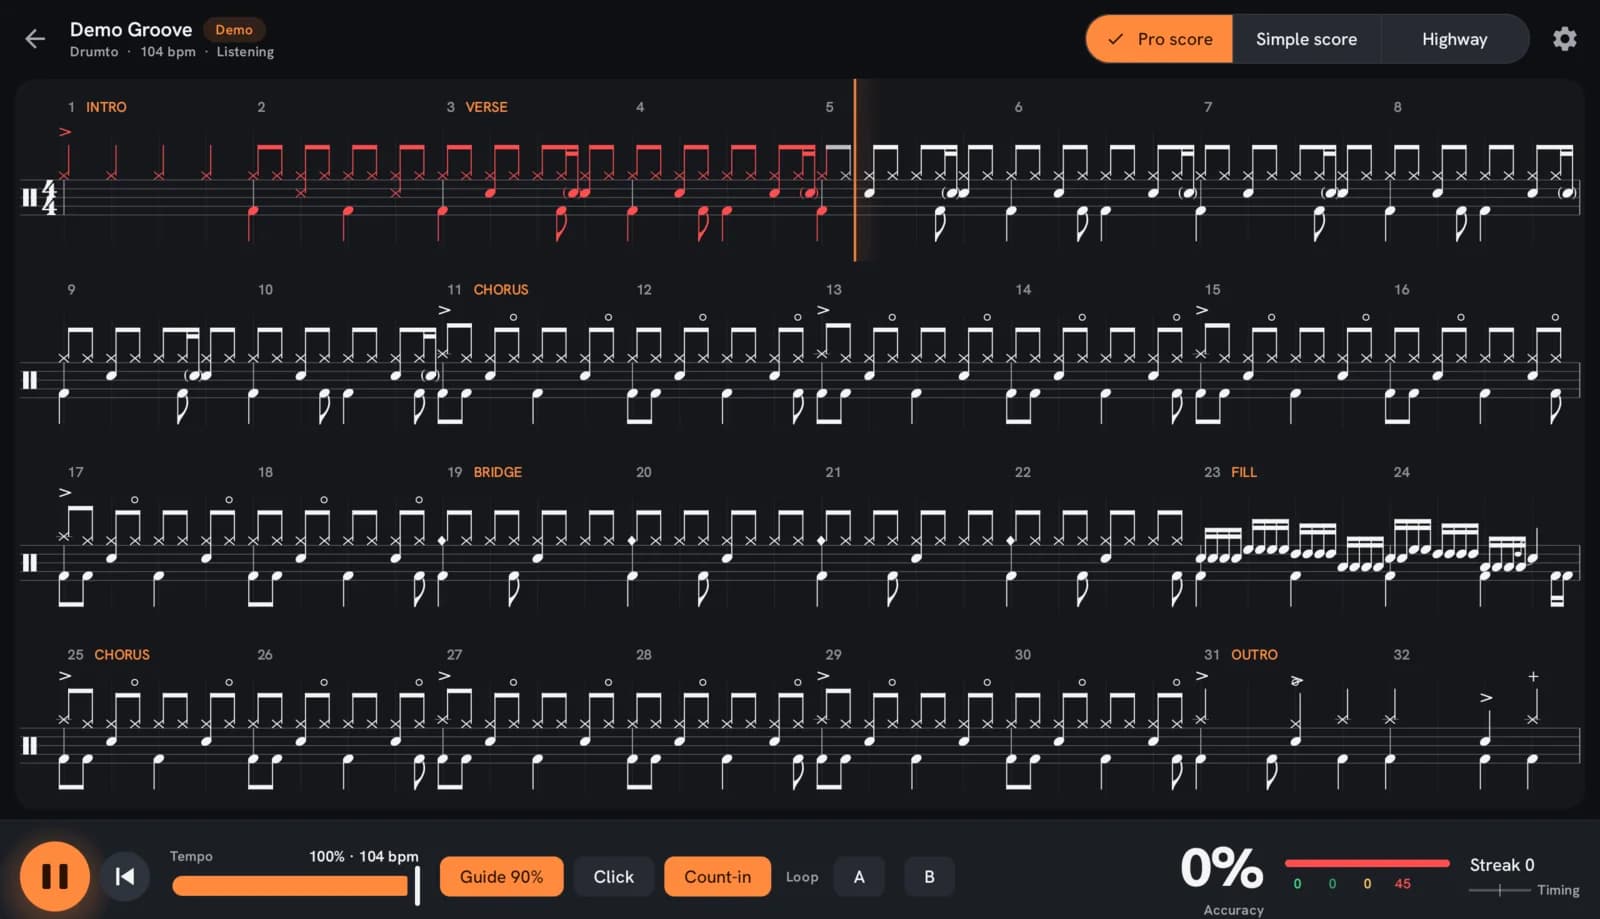Restart from the beginning with skip-back button

(x=125, y=876)
